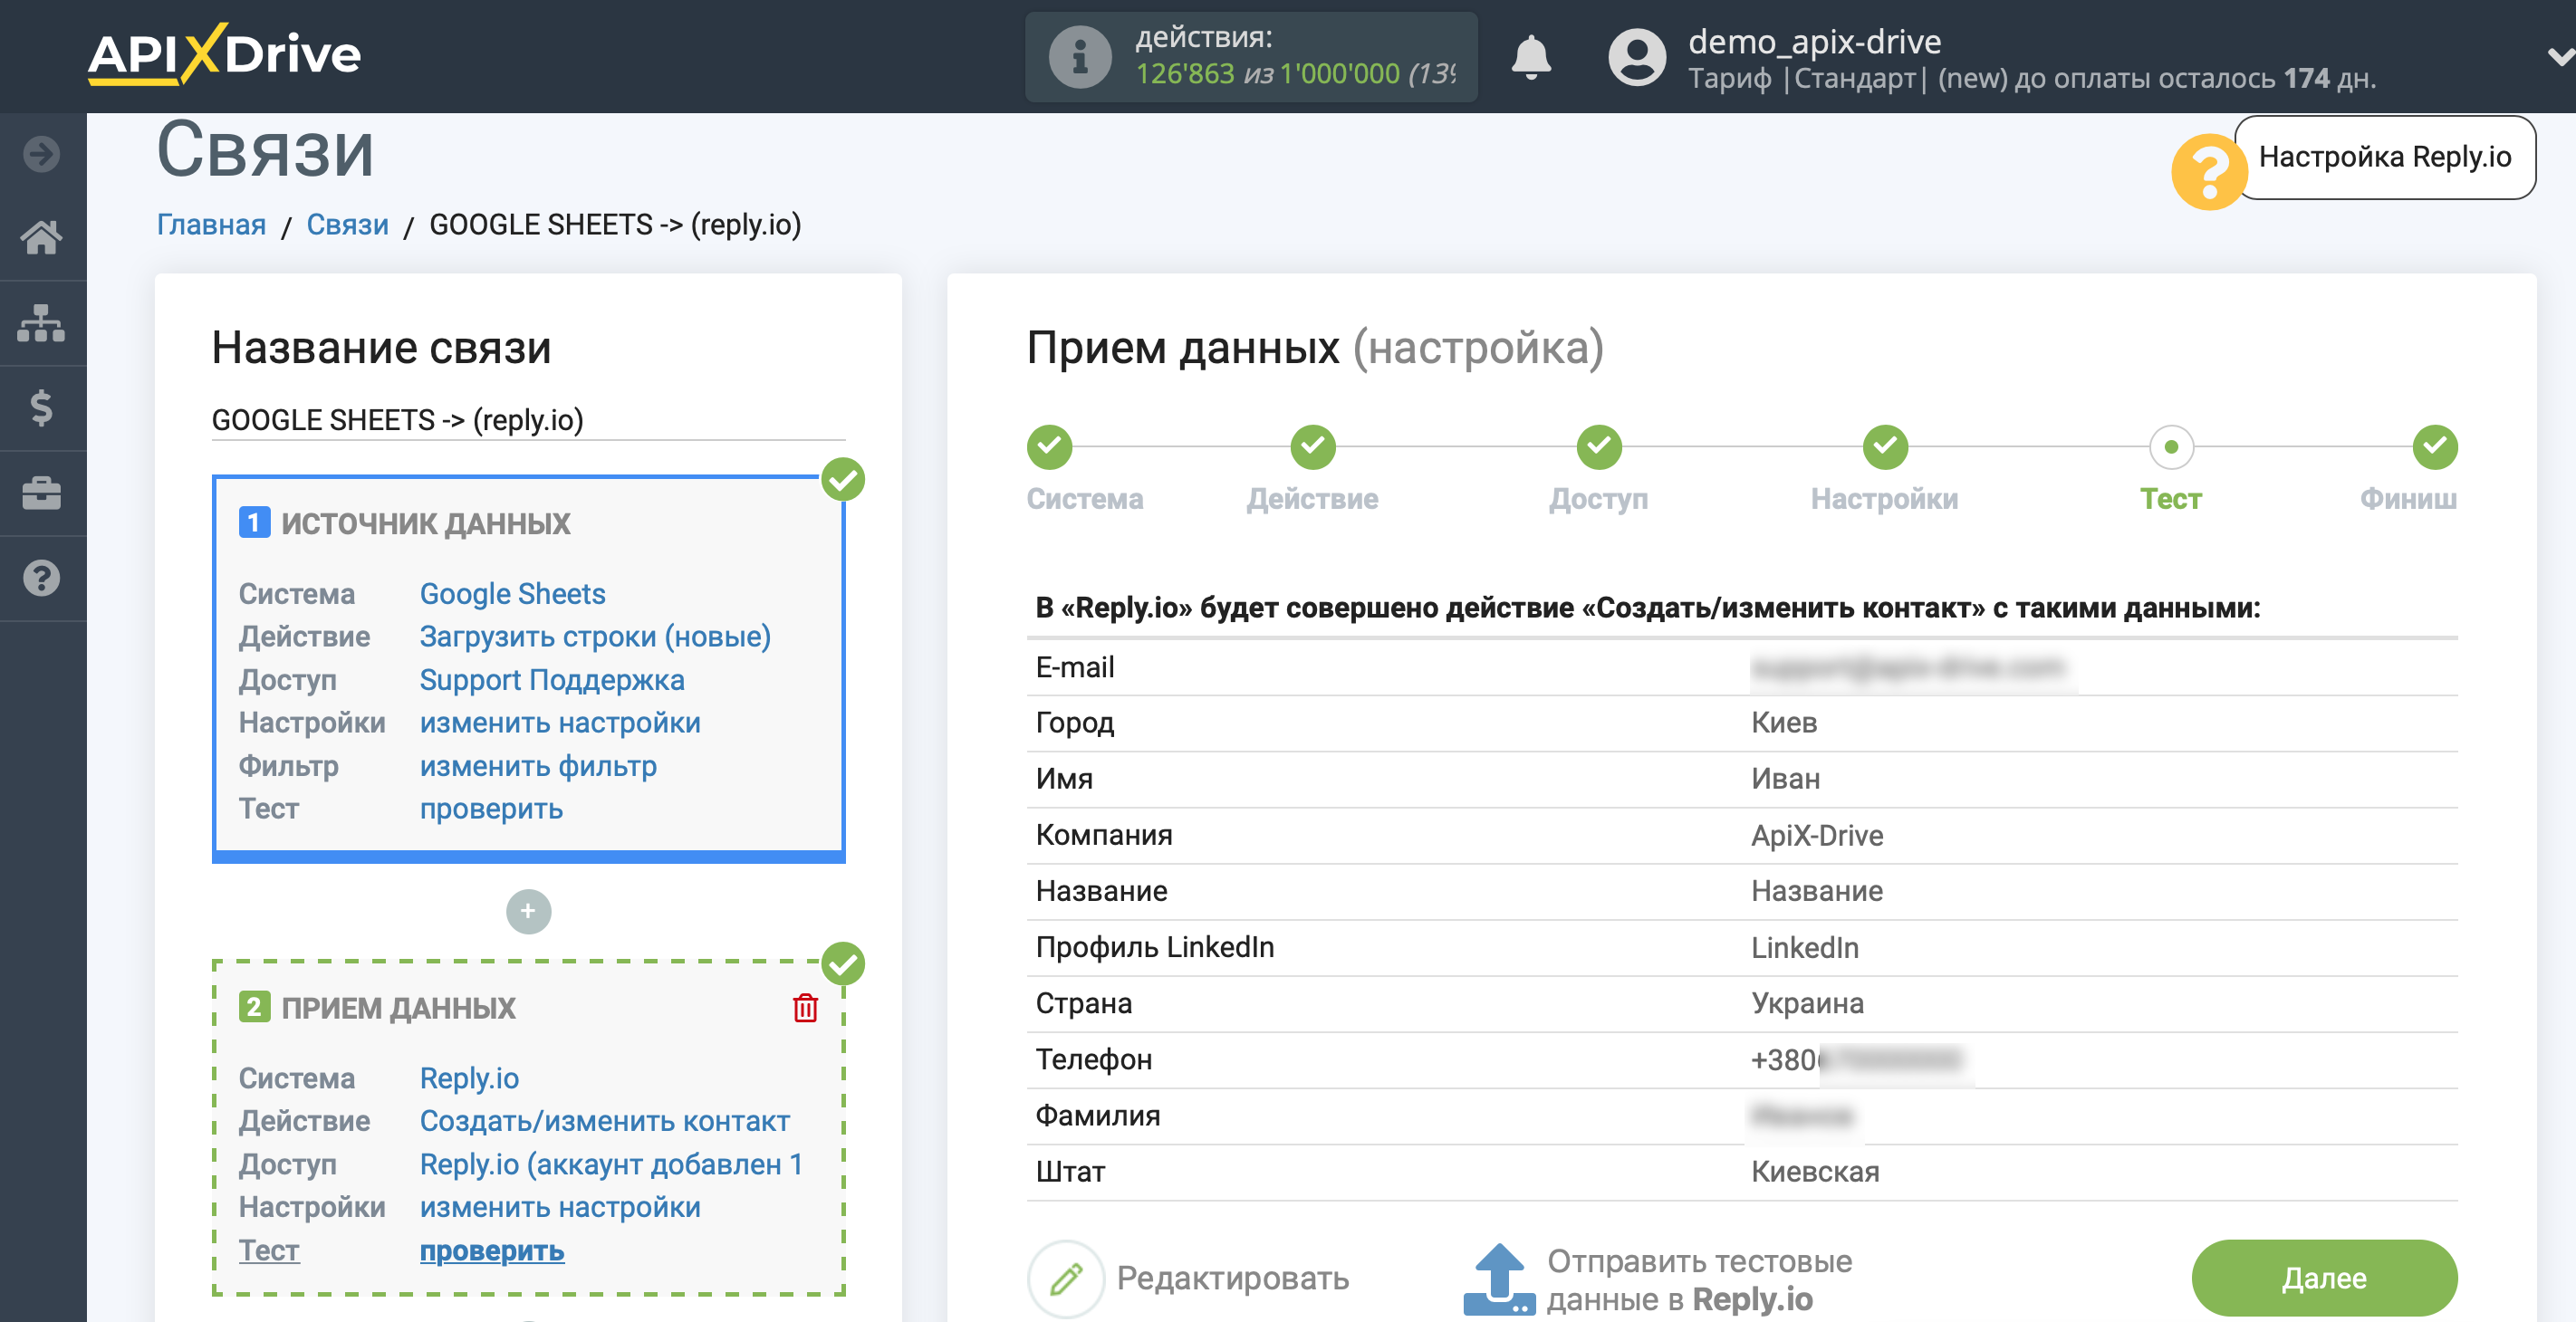Click the ПРИЕМ ДАННЫХ block header
Viewport: 2576px width, 1322px height.
click(x=398, y=1008)
